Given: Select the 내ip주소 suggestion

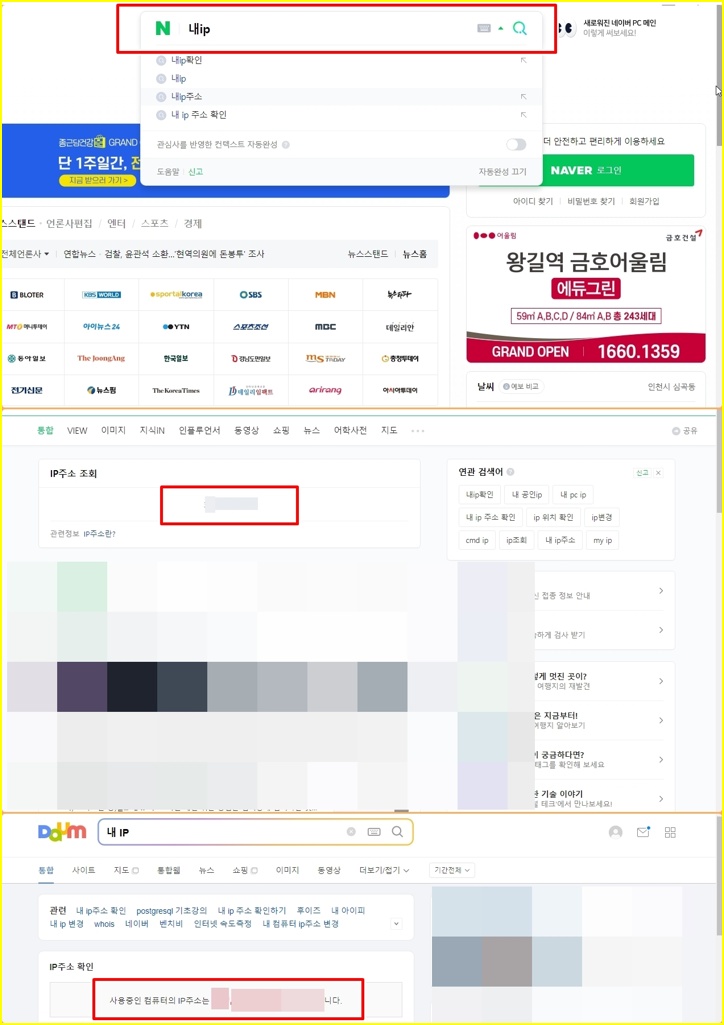Looking at the screenshot, I should coord(186,97).
